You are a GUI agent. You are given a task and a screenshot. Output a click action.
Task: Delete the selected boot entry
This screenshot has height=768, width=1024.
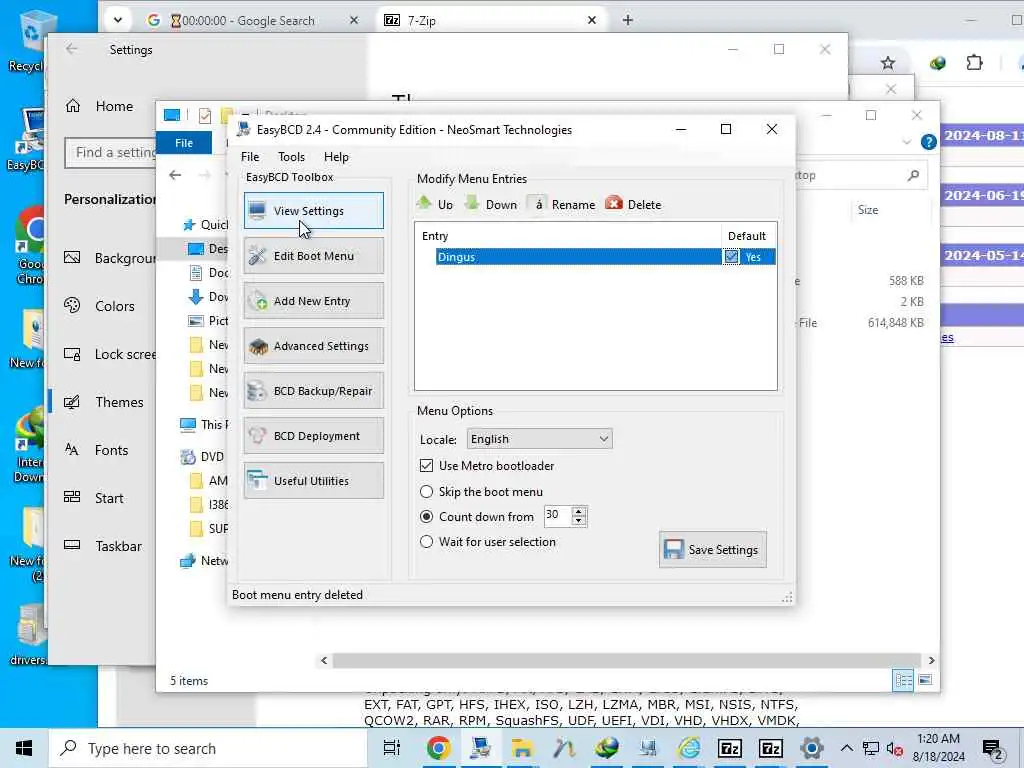click(x=633, y=204)
